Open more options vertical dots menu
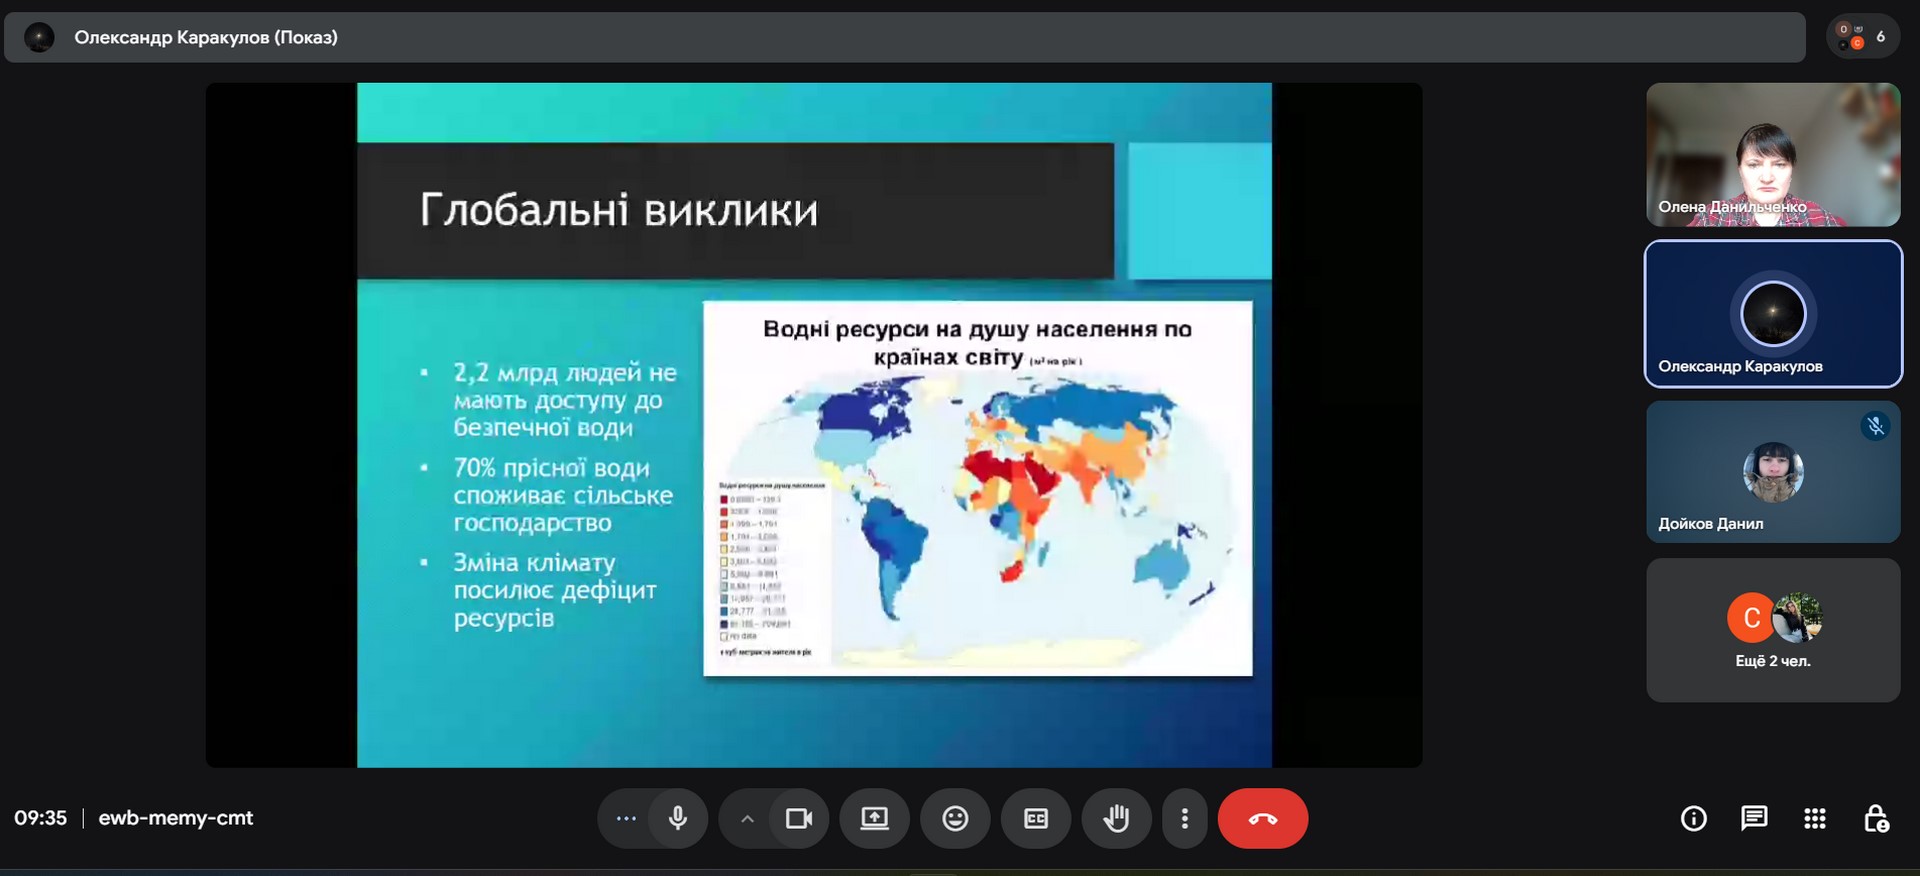 [x=1185, y=818]
